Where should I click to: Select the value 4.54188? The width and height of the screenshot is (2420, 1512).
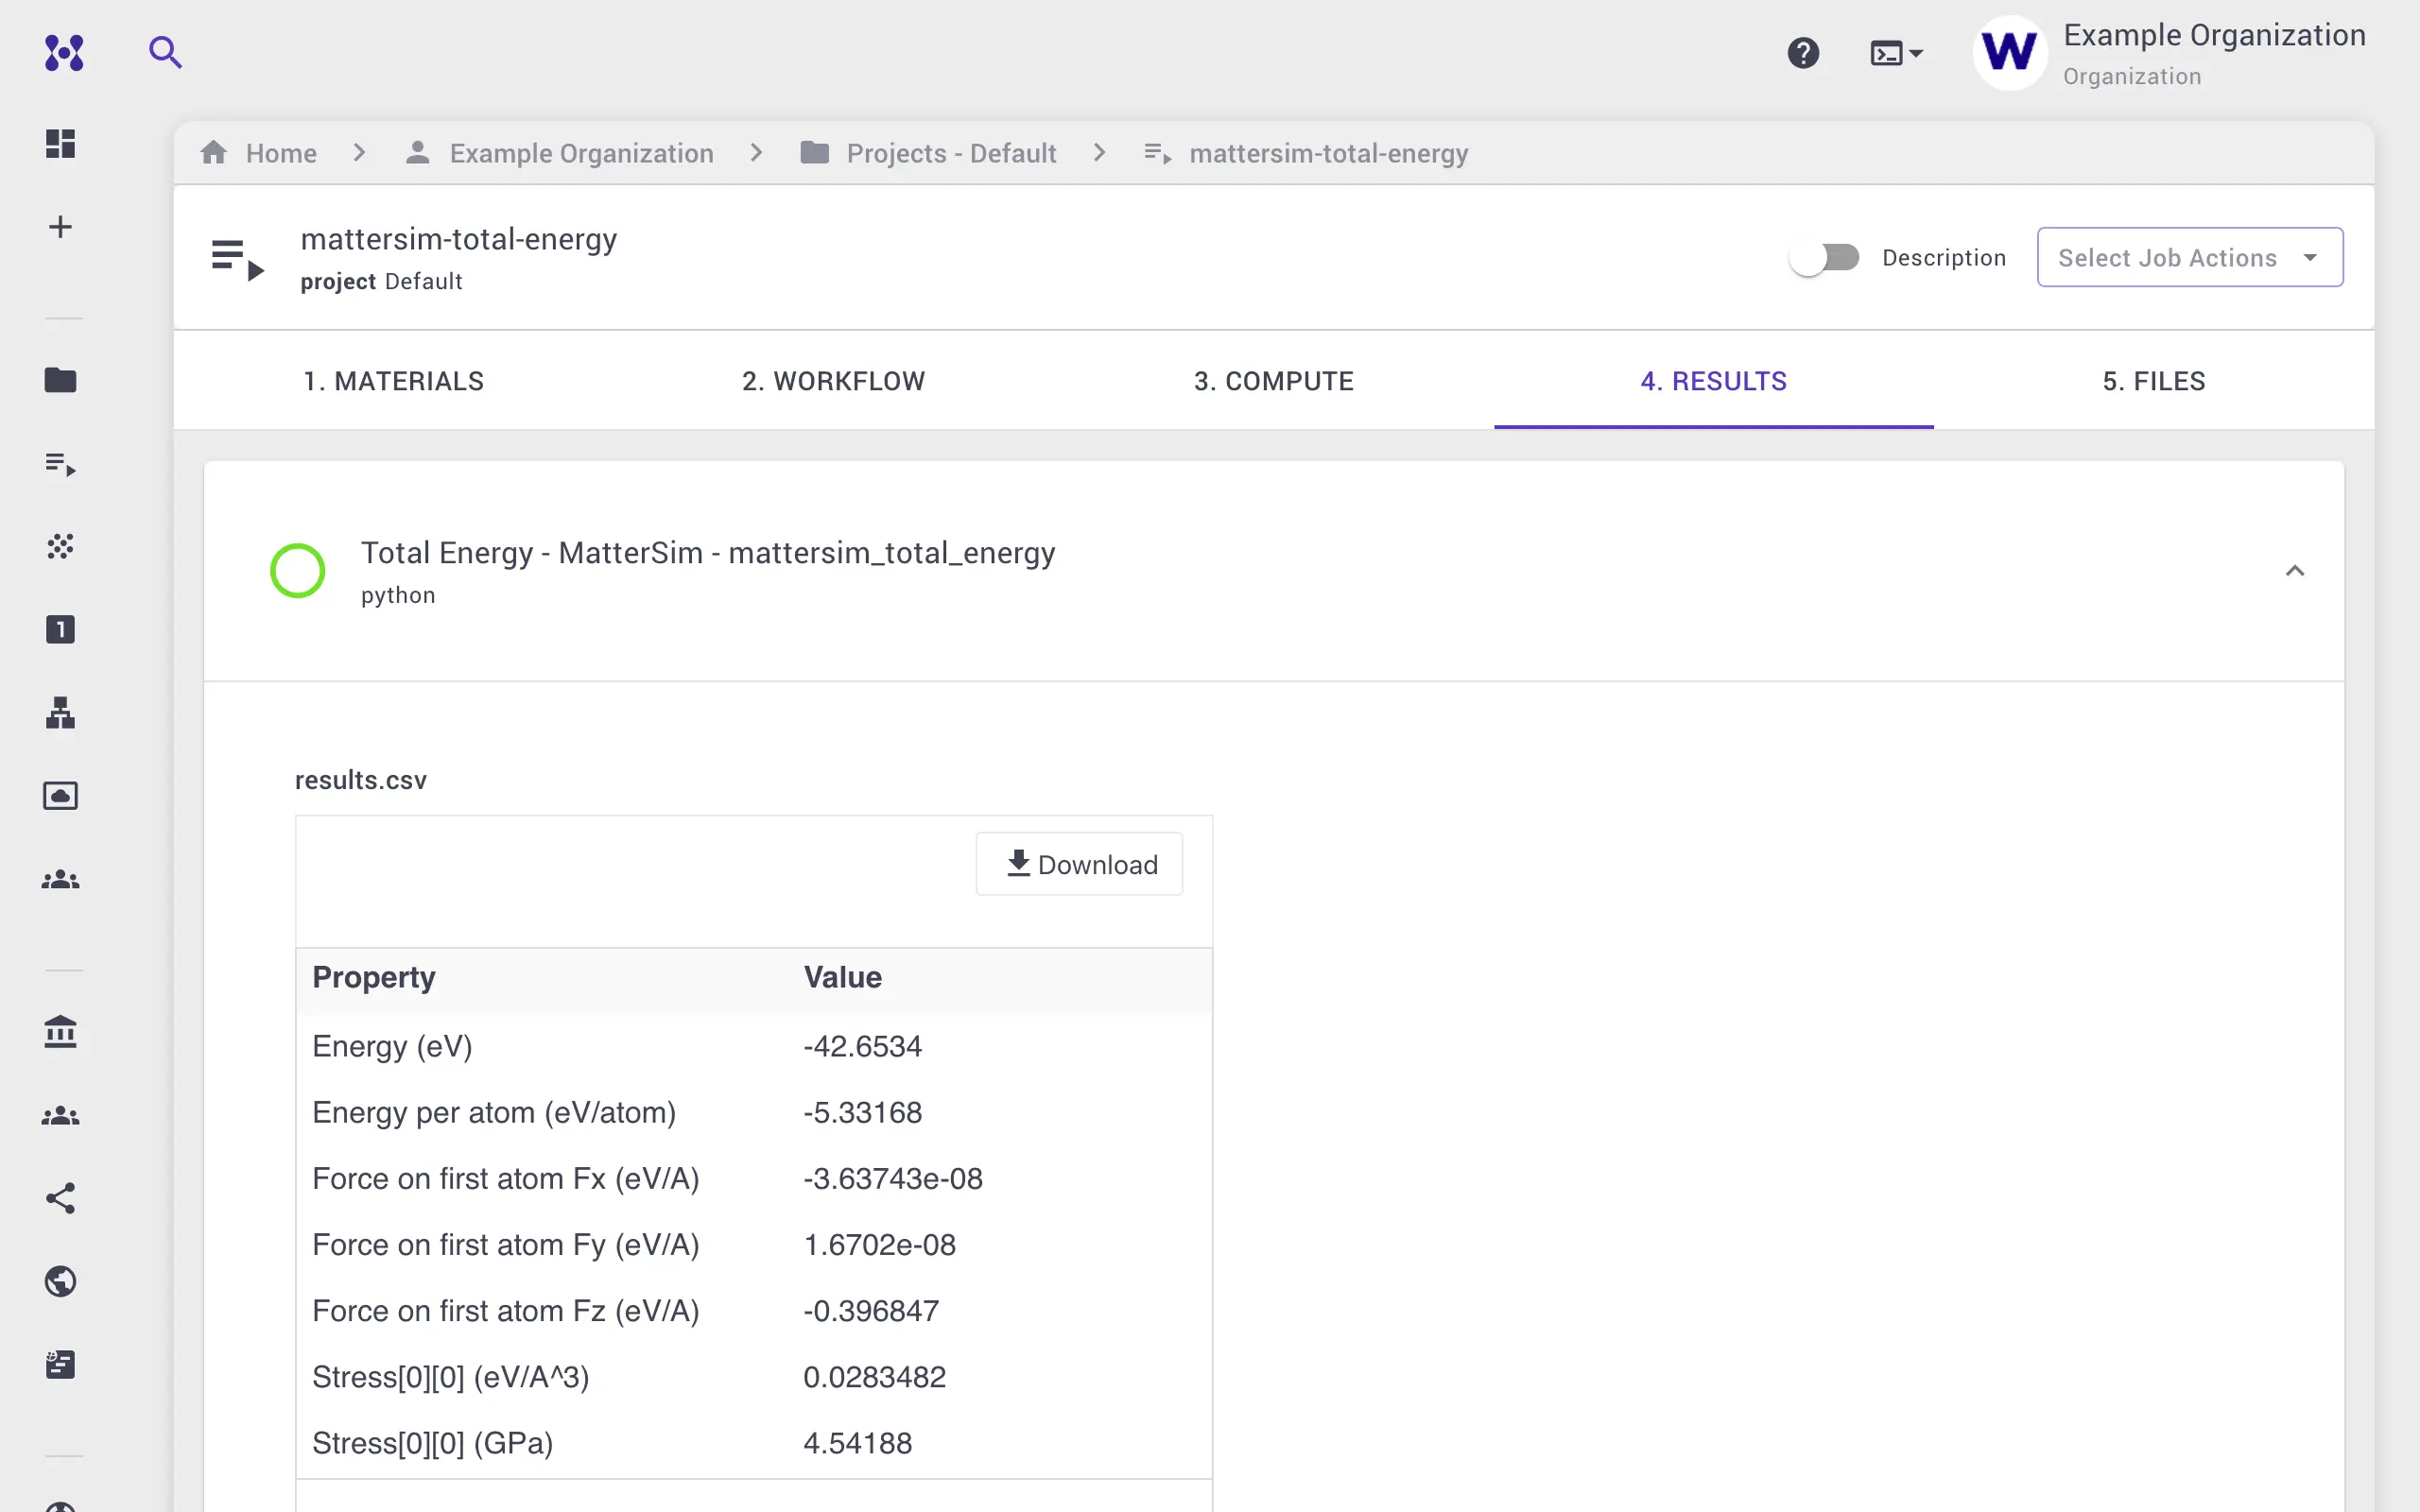tap(857, 1443)
